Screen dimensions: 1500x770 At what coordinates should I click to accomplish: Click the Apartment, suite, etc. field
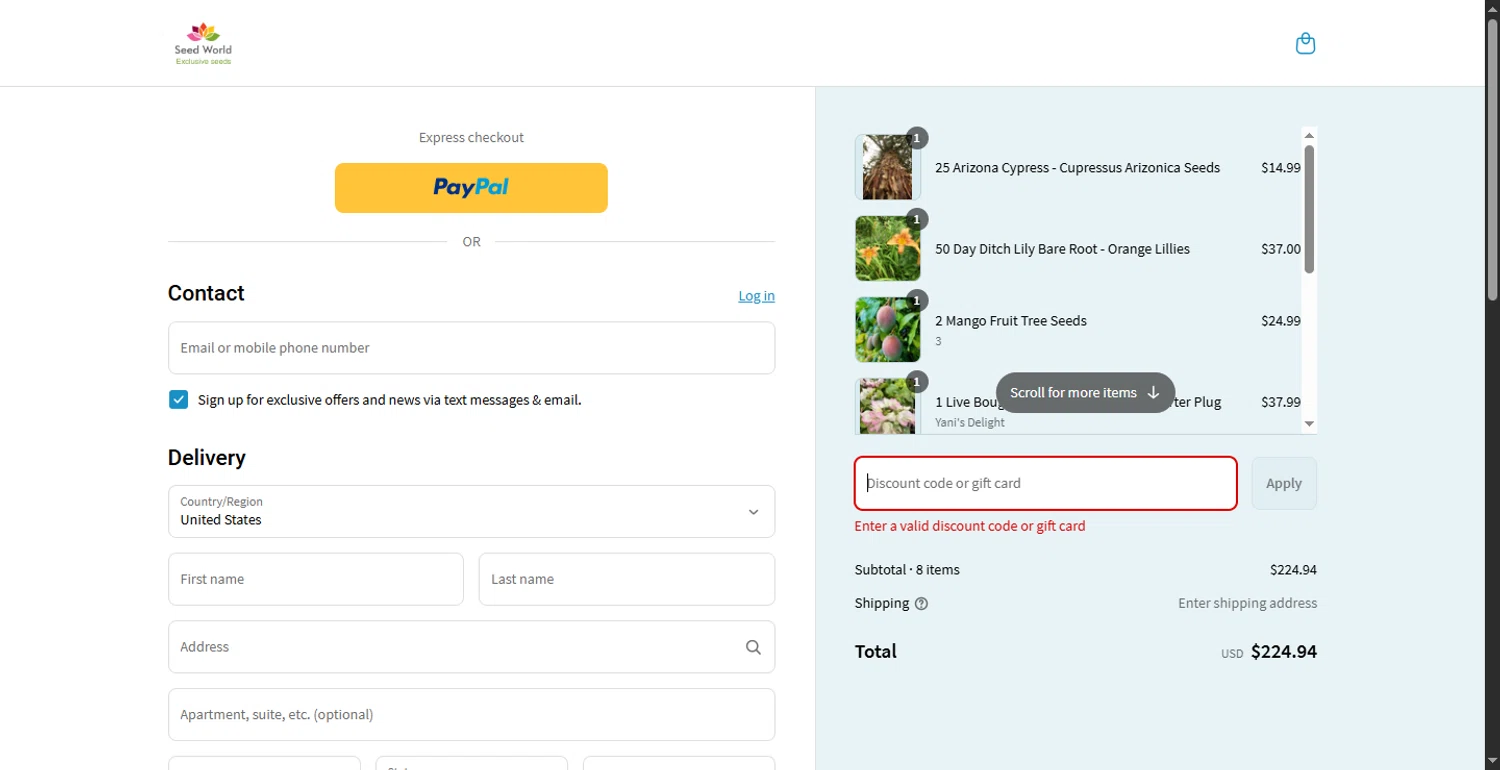(x=471, y=714)
